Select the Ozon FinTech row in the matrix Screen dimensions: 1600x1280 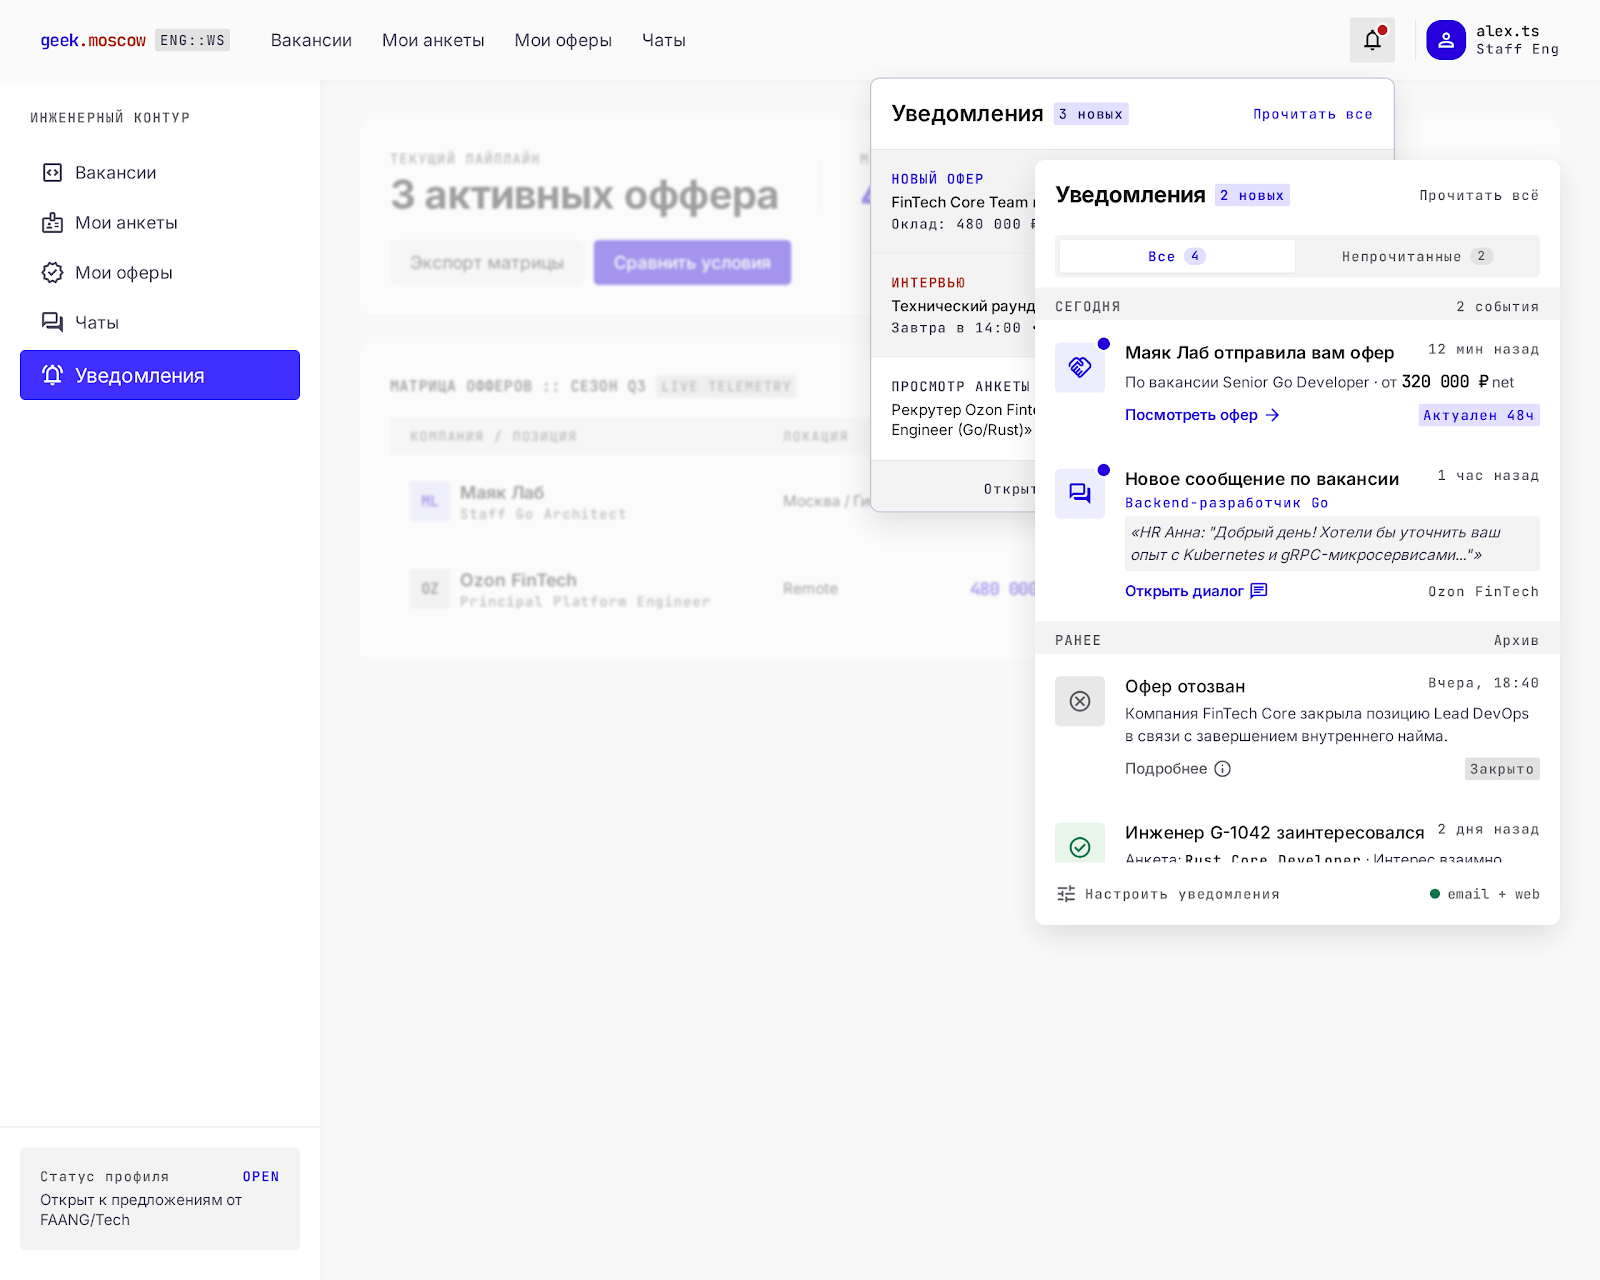712,589
